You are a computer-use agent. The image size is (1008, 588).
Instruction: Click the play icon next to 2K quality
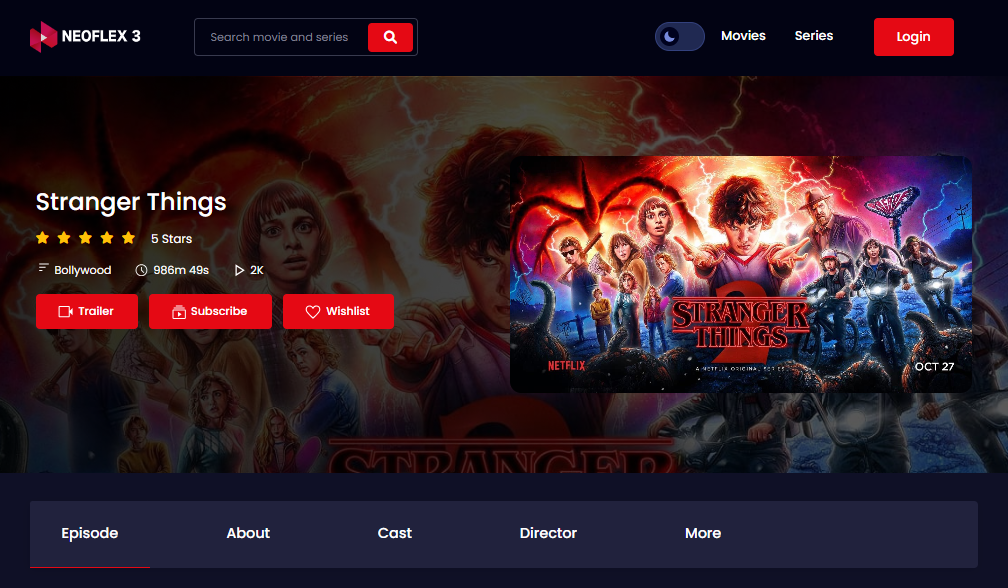pyautogui.click(x=238, y=269)
